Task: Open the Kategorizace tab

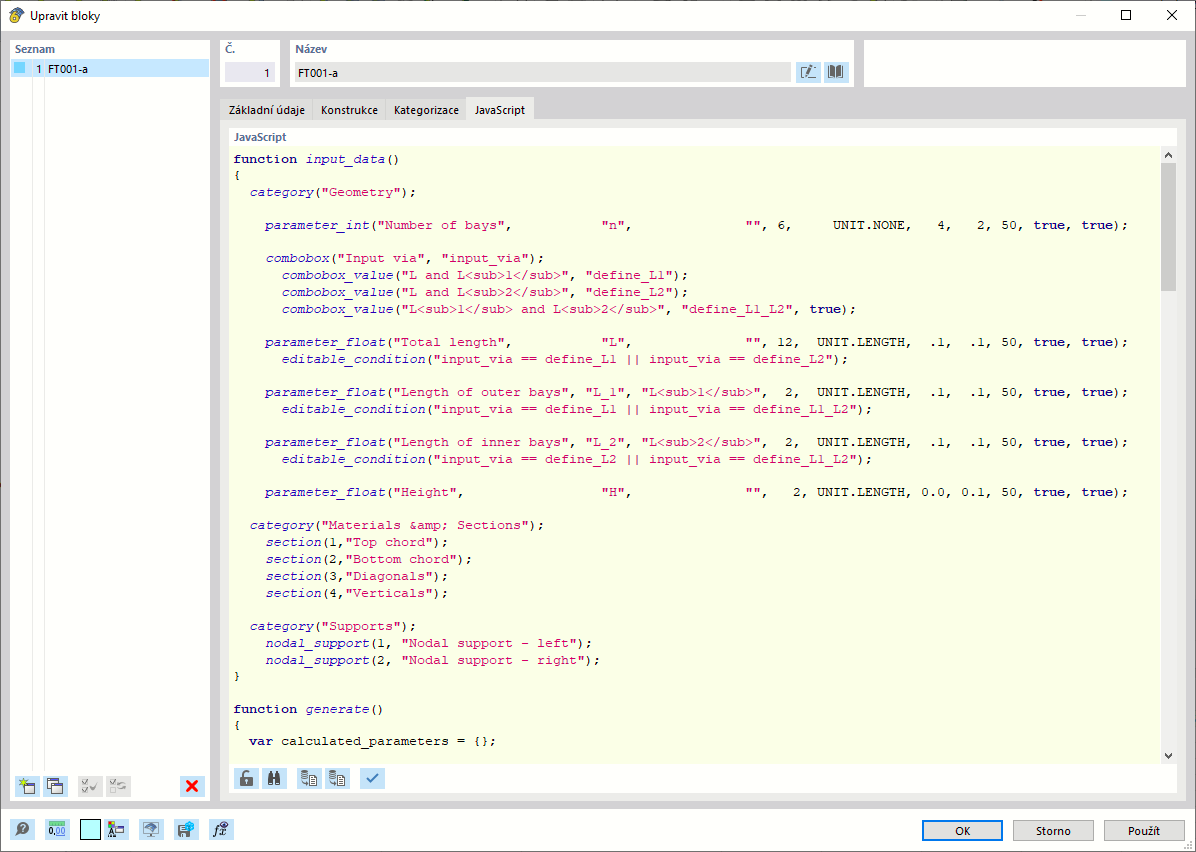Action: (x=426, y=110)
